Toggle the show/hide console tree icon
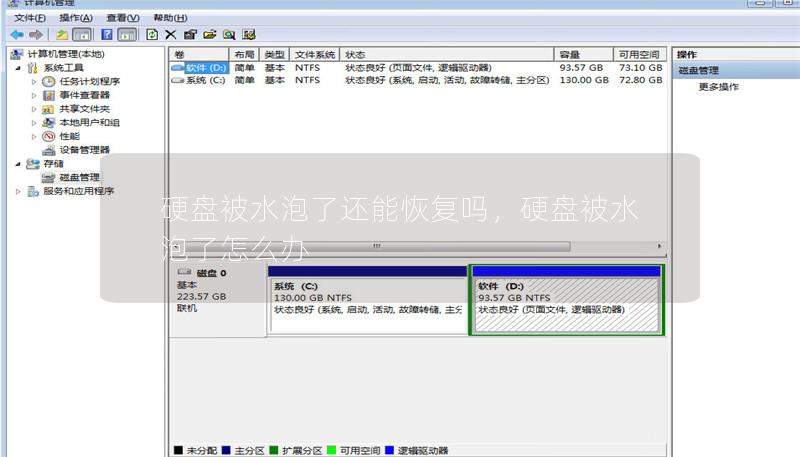This screenshot has width=800, height=457. 82,35
